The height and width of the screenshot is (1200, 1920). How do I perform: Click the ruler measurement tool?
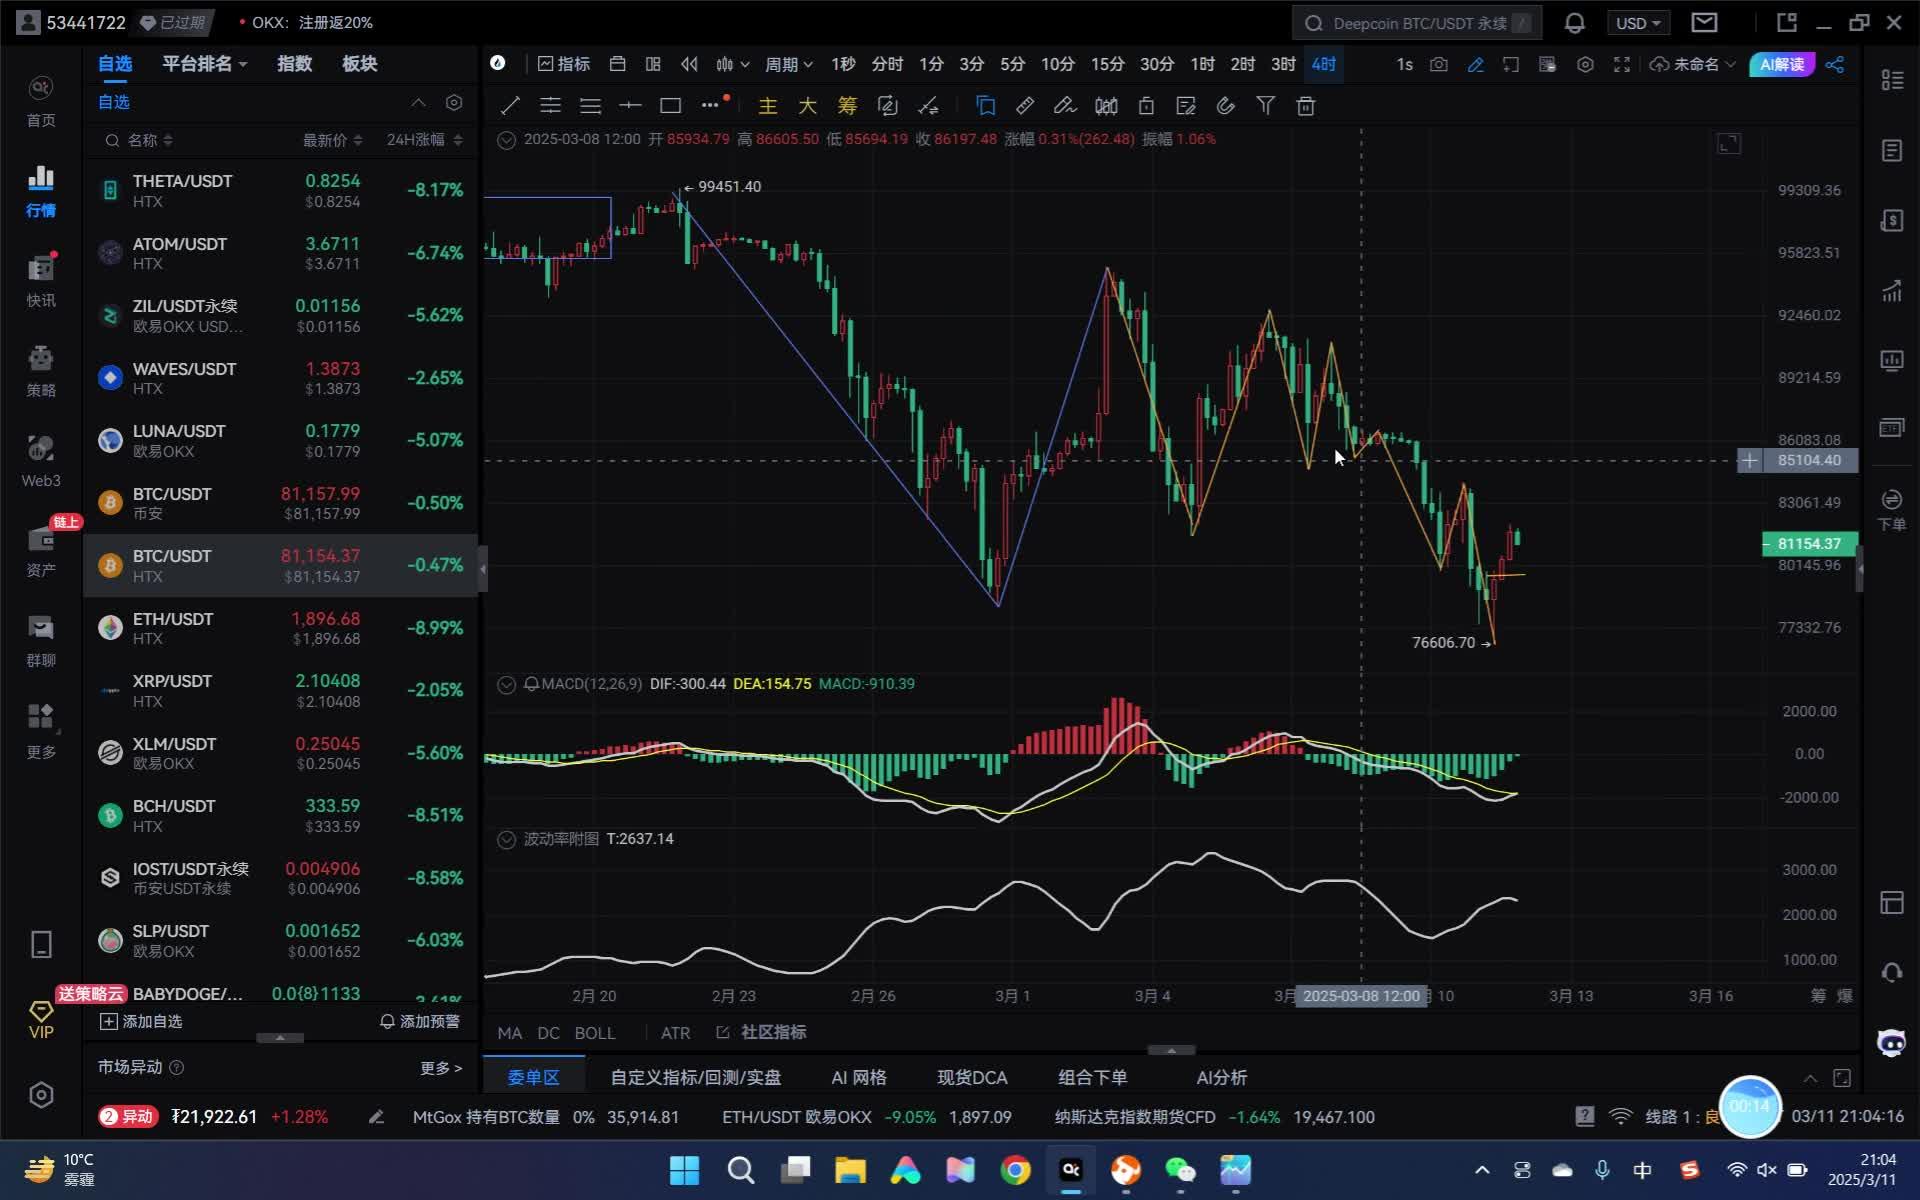point(1025,106)
